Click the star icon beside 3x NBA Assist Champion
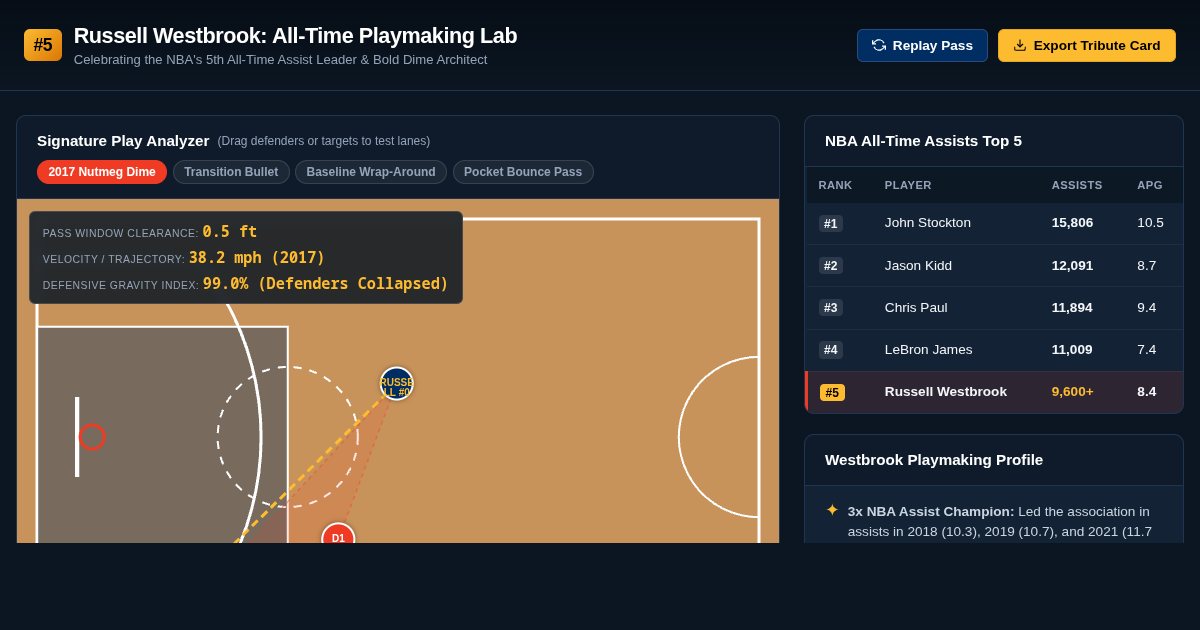Screen dimensions: 1200x630 832,510
